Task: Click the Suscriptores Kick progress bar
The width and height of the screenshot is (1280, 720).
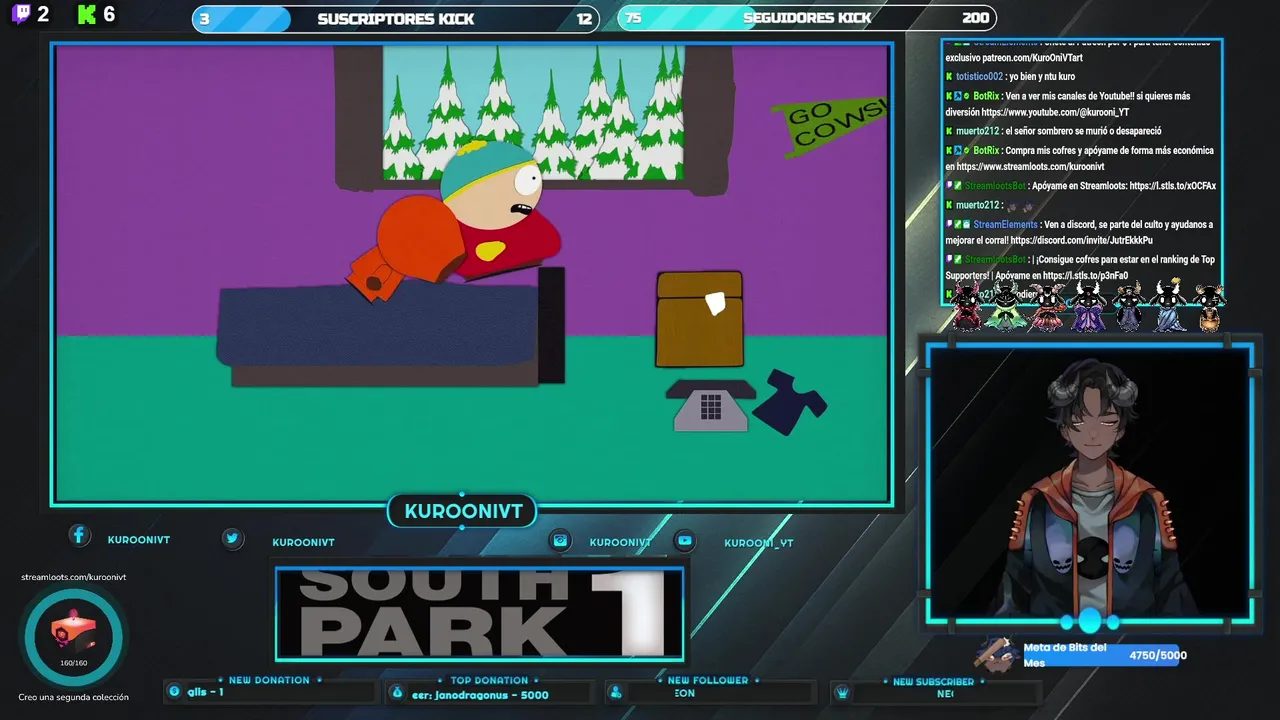Action: point(396,19)
